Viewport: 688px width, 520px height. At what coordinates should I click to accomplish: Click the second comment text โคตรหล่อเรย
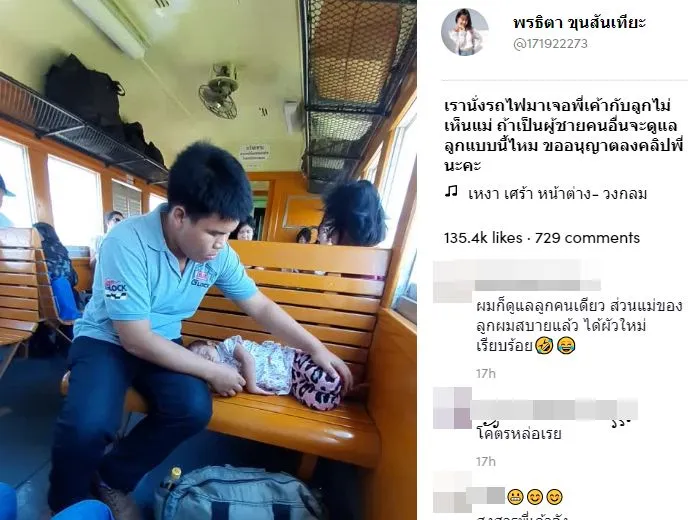pos(519,434)
